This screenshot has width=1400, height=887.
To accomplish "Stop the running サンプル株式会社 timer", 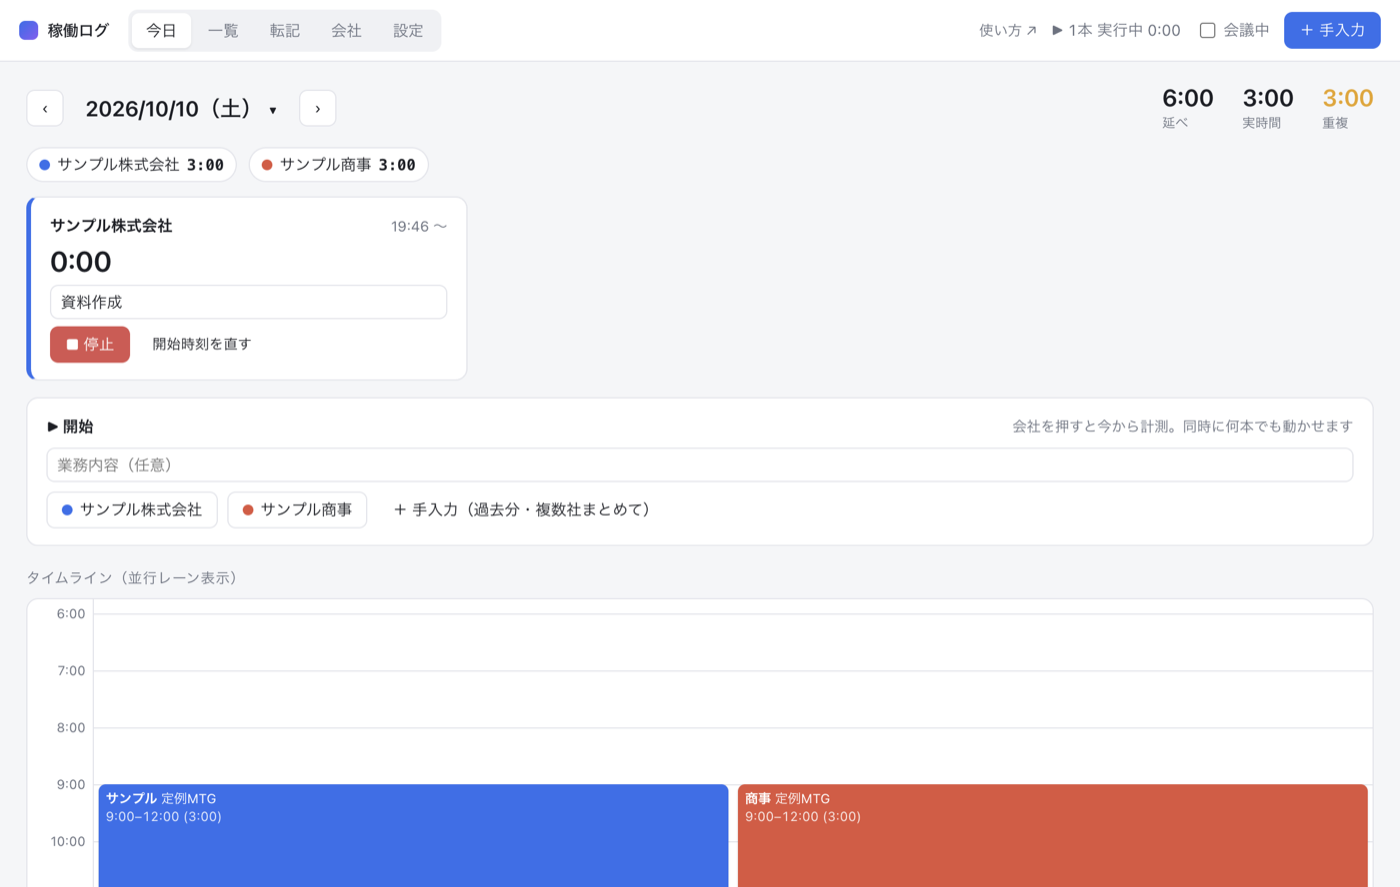I will pos(90,344).
